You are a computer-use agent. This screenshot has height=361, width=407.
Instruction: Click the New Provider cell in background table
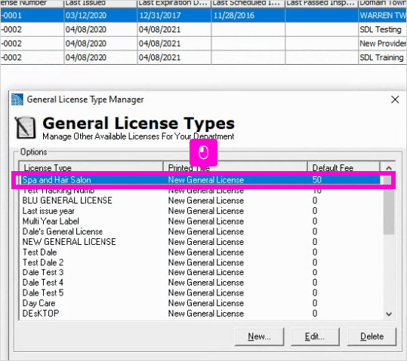click(383, 43)
